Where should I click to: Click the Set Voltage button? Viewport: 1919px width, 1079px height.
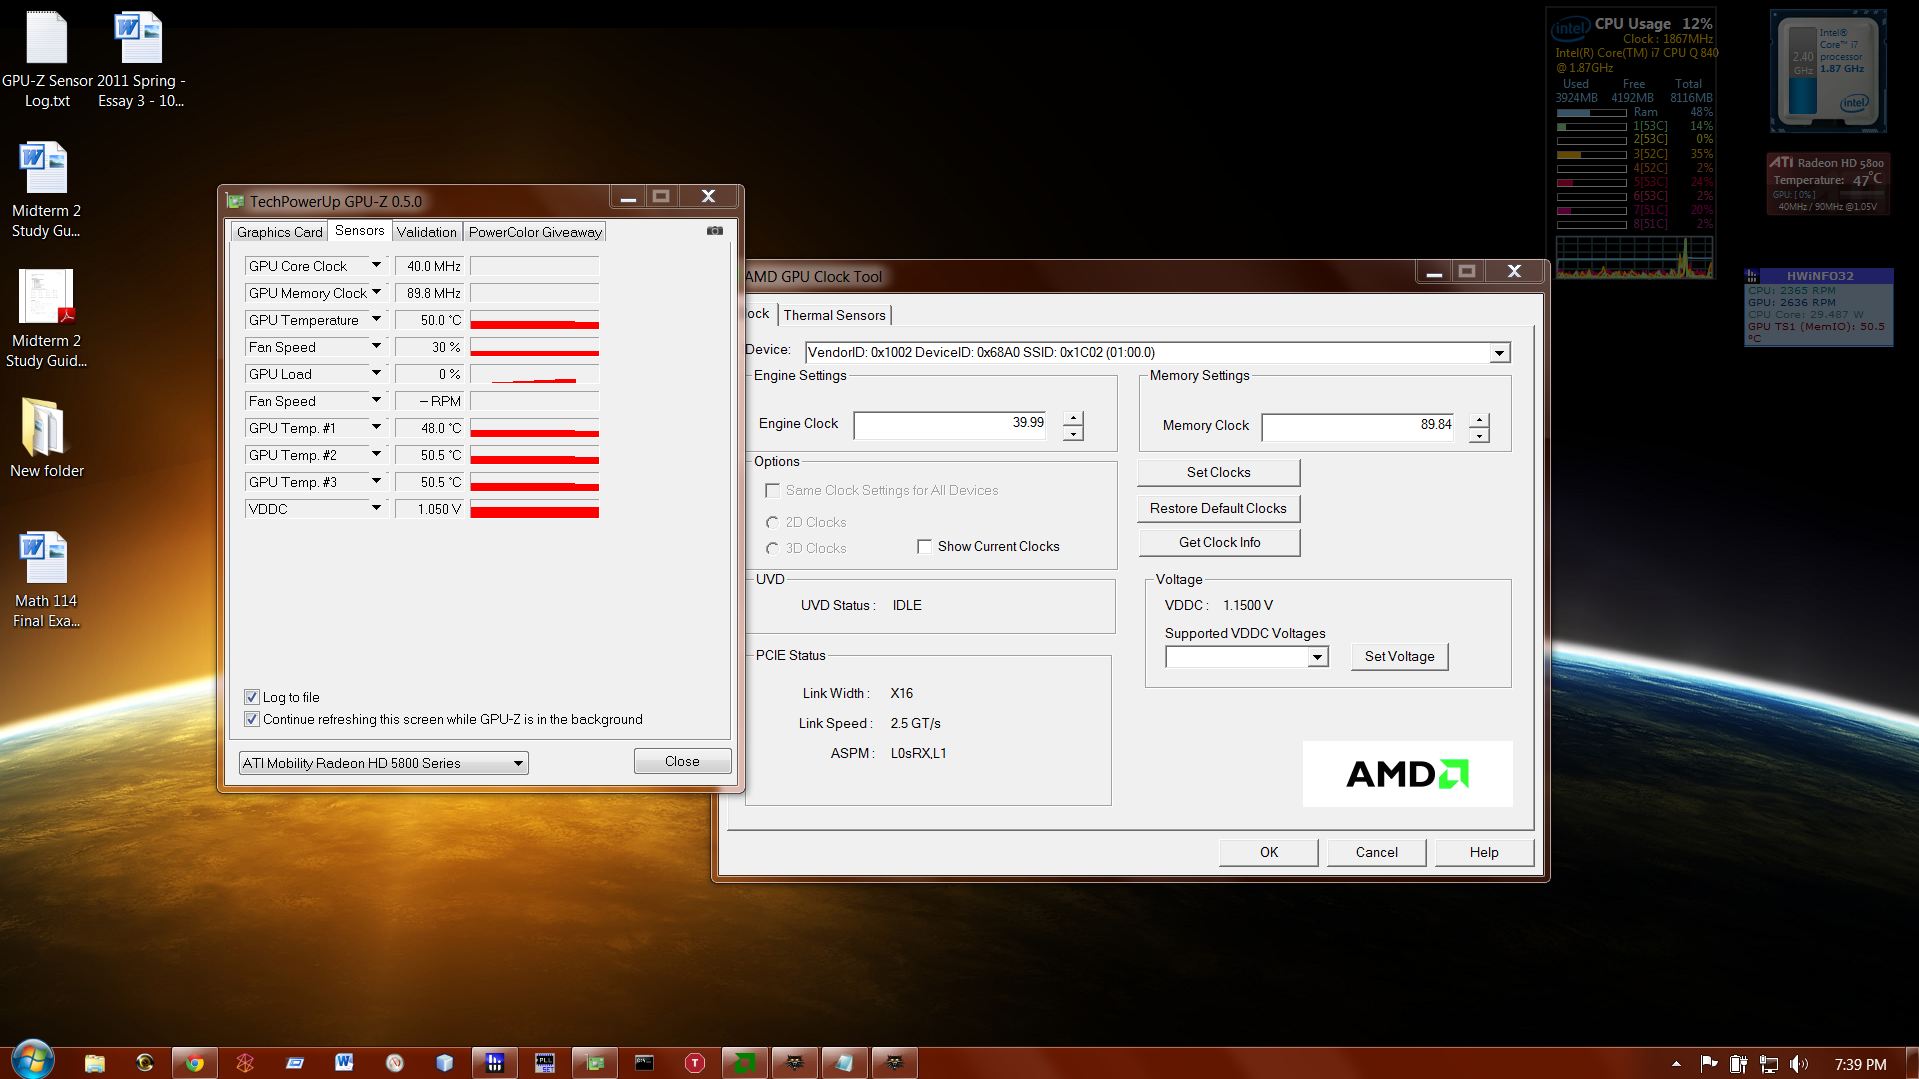coord(1400,656)
